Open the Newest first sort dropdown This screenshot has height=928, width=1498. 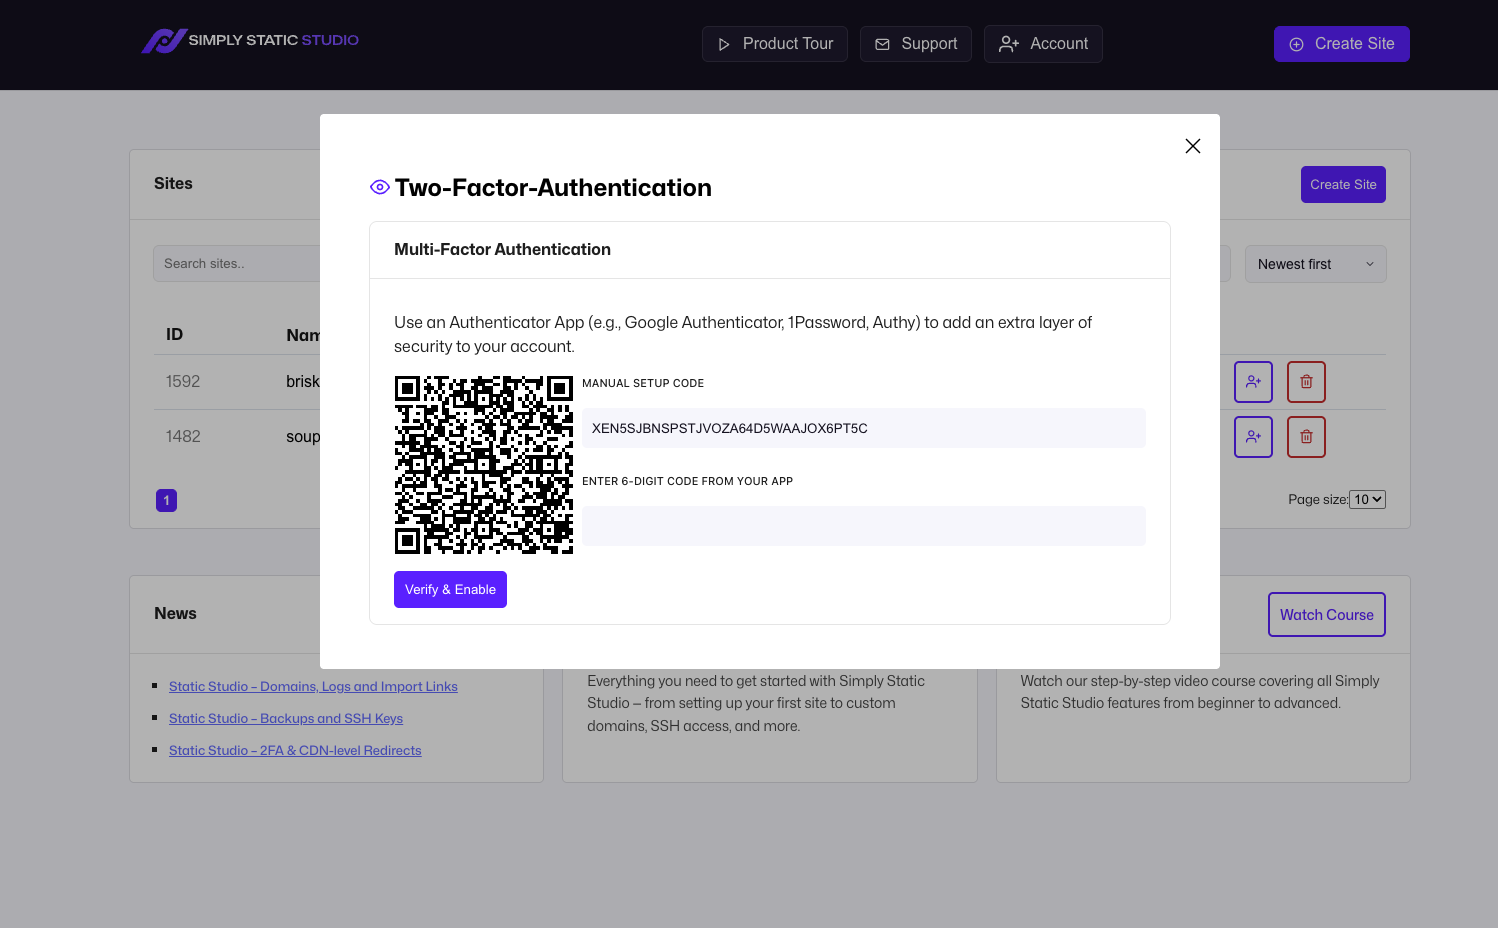pyautogui.click(x=1316, y=264)
